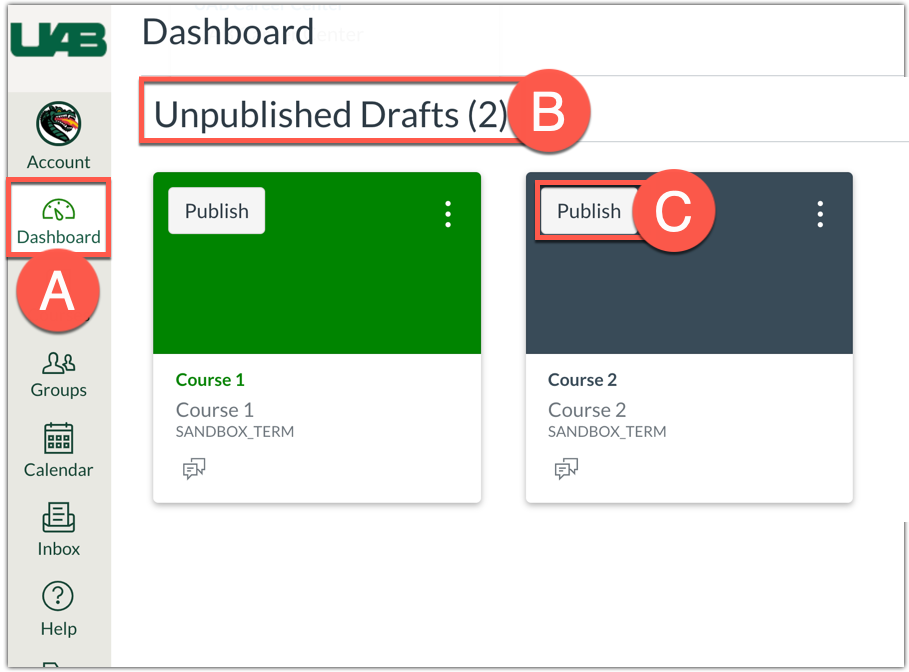Open the Course 1 title link
909x672 pixels.
(210, 380)
